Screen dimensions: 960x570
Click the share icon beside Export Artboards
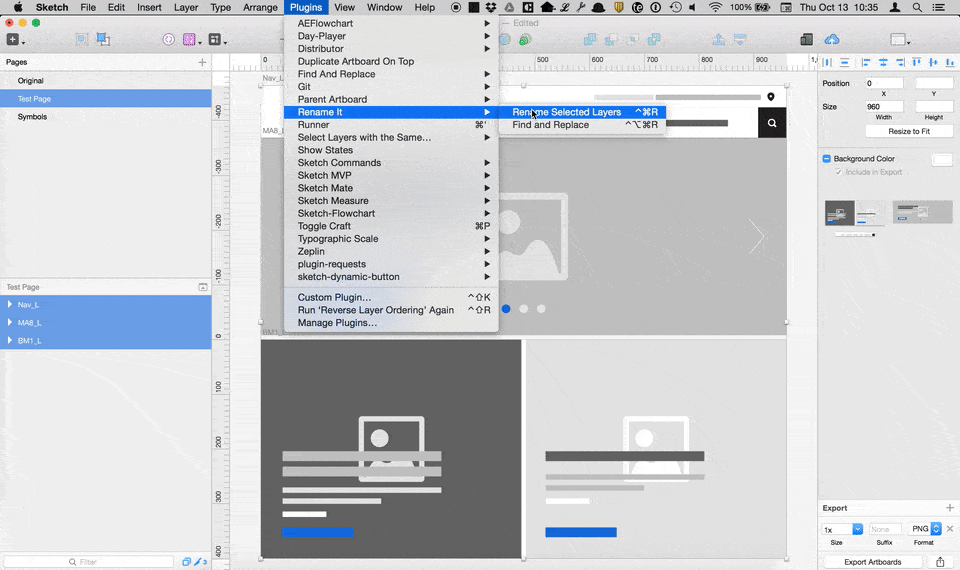[940, 562]
